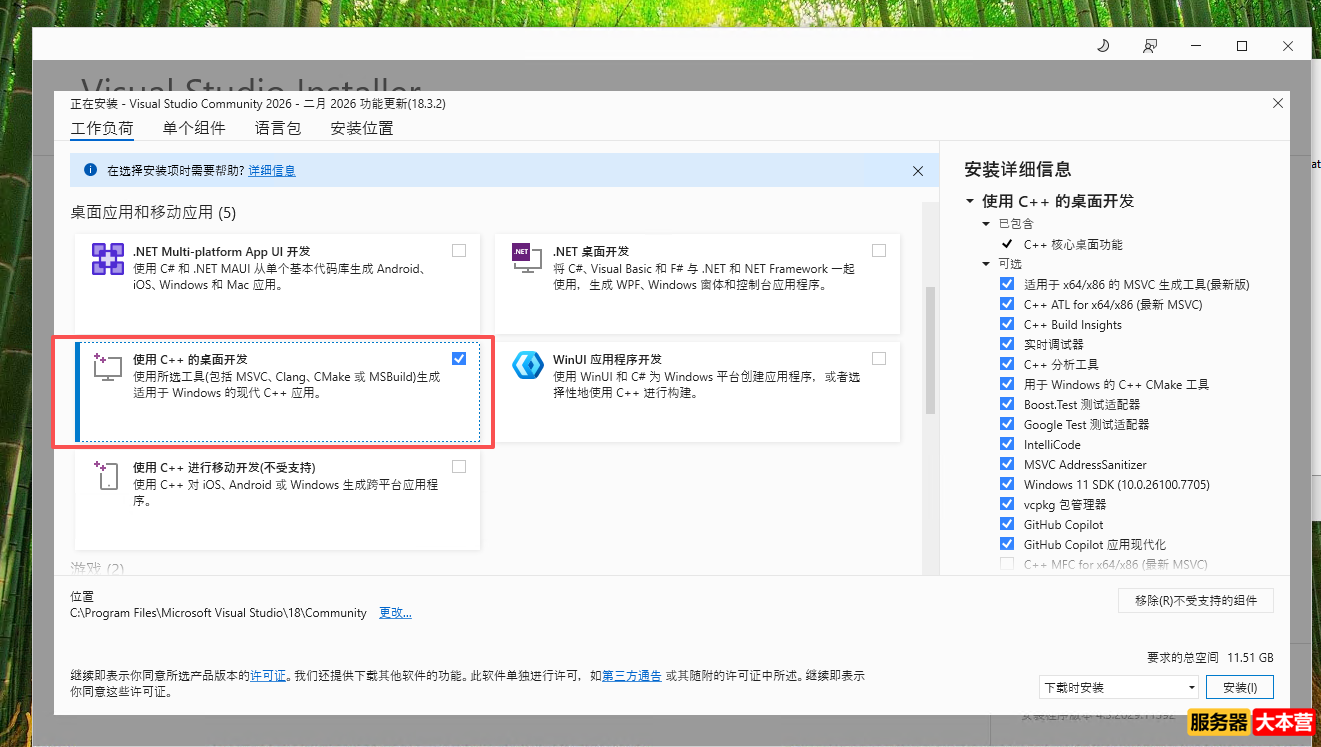This screenshot has height=747, width=1321.
Task: Switch to the 单个组件 tab
Action: coord(193,128)
